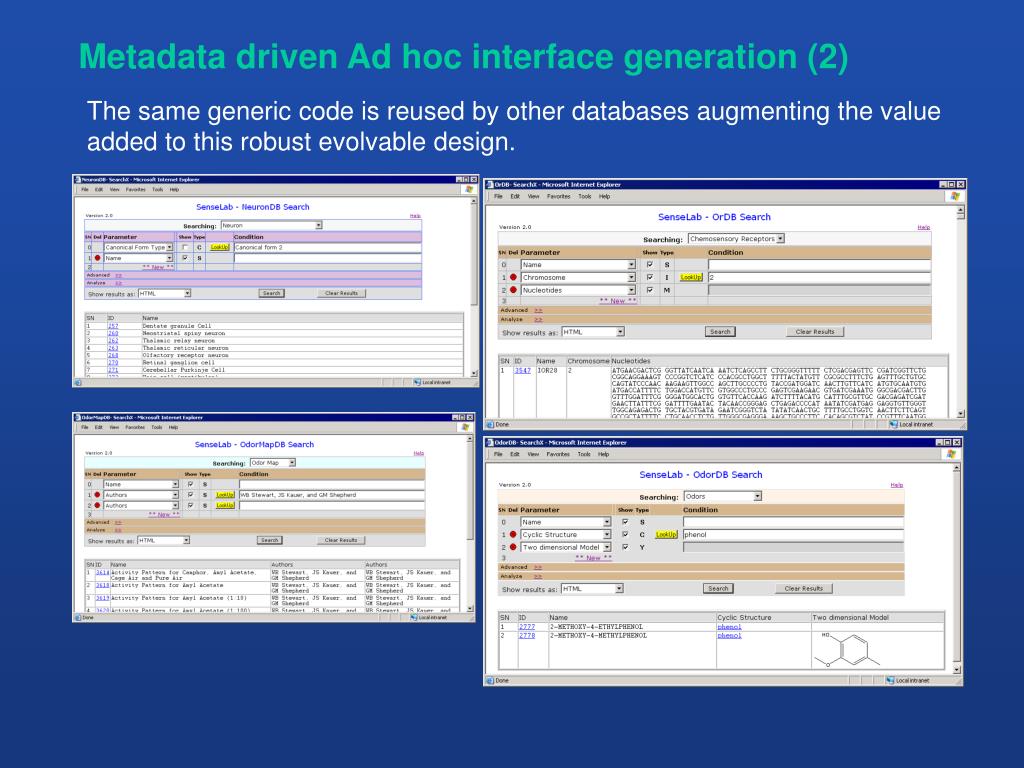Click the Search button in OrDB window
Viewport: 1024px width, 768px height.
[x=720, y=332]
